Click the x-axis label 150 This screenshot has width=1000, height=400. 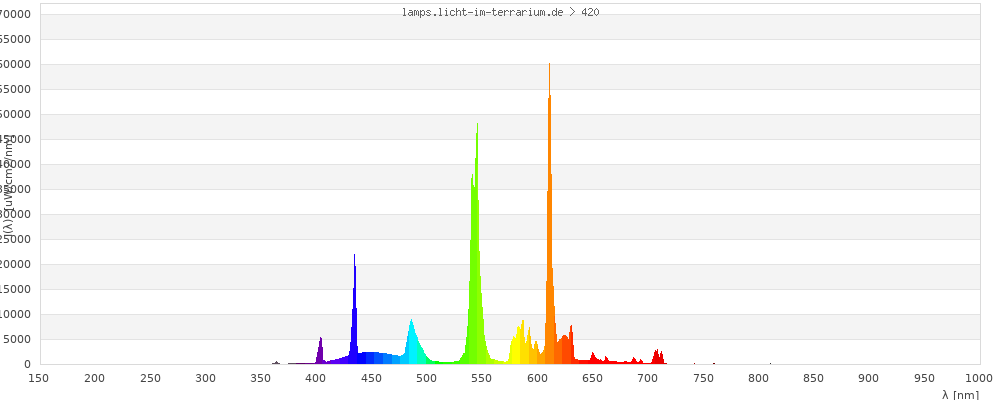tap(39, 378)
